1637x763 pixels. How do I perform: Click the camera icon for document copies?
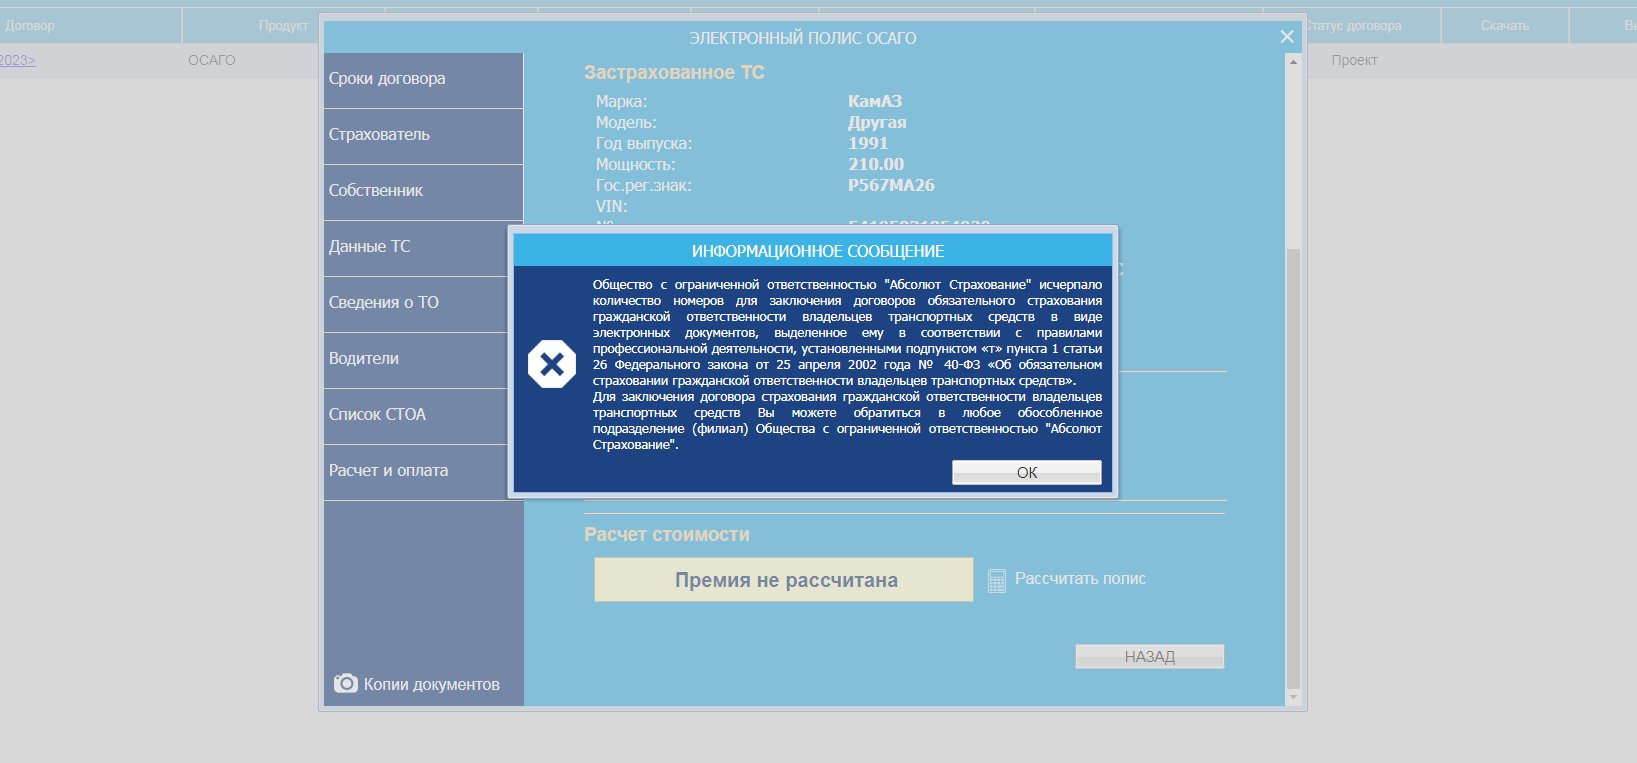(345, 683)
